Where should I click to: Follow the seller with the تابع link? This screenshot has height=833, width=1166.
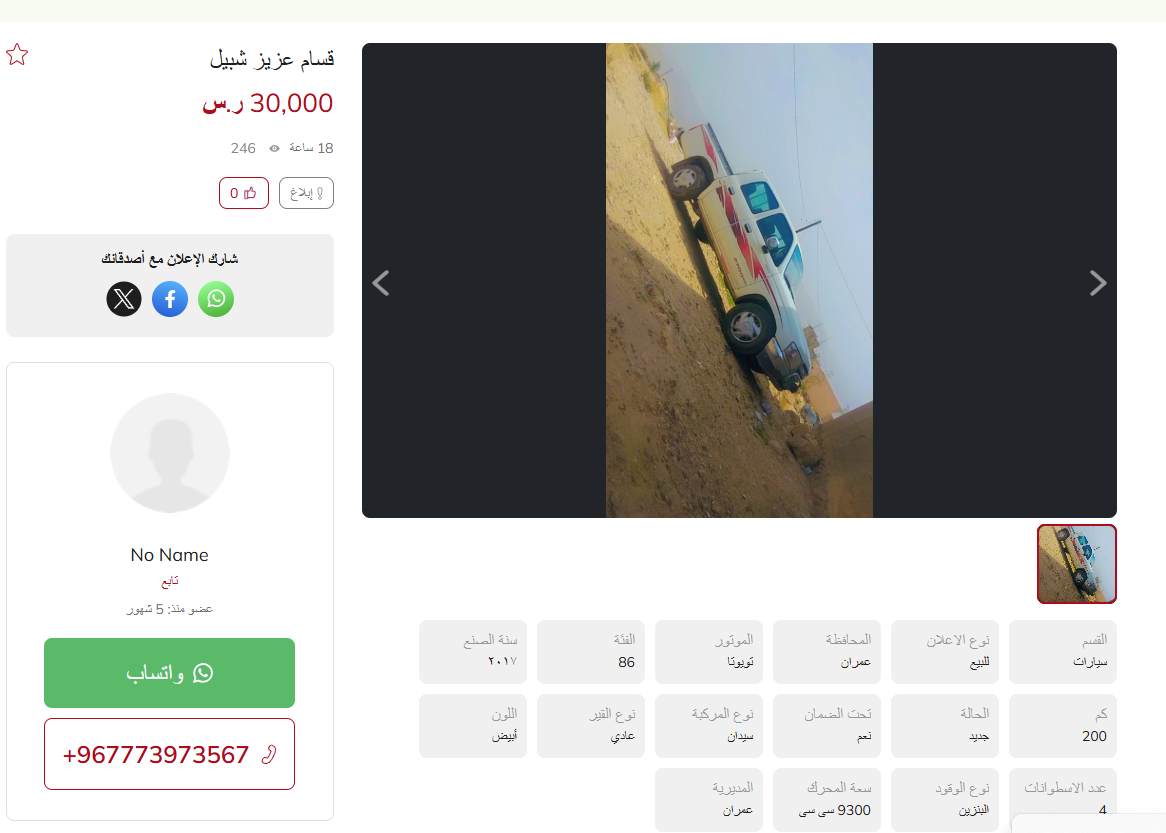(170, 581)
